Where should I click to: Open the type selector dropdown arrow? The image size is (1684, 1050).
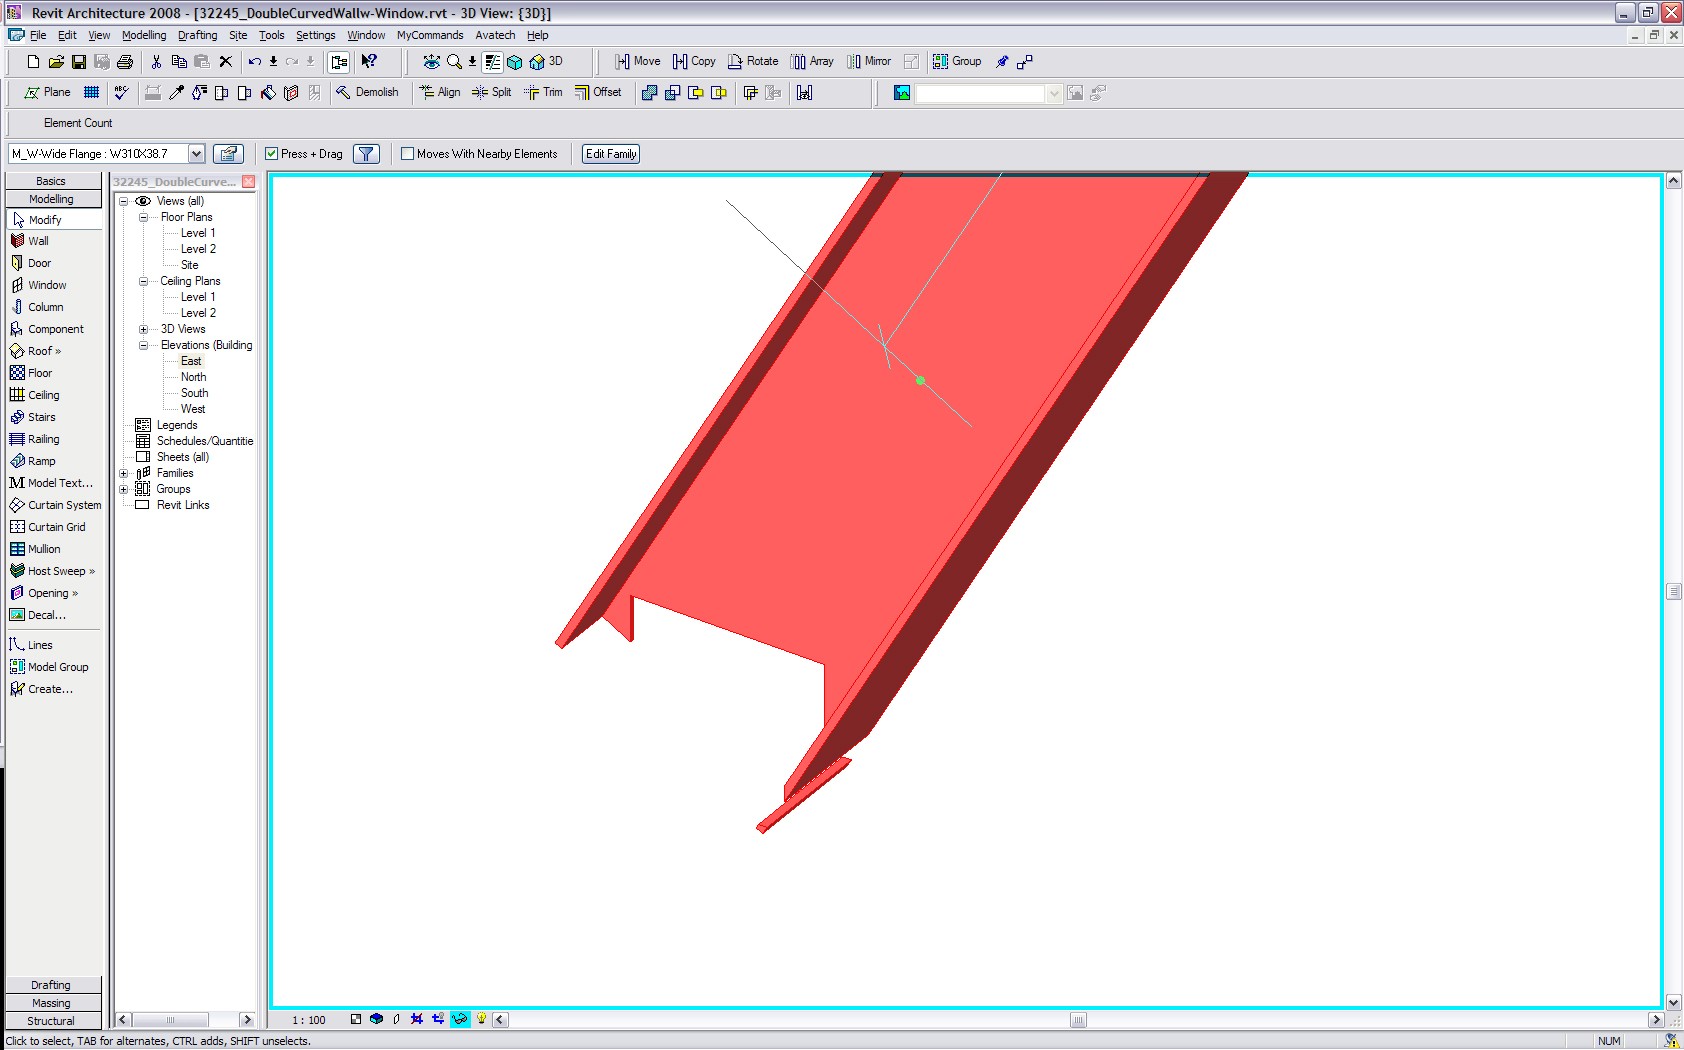click(x=197, y=154)
